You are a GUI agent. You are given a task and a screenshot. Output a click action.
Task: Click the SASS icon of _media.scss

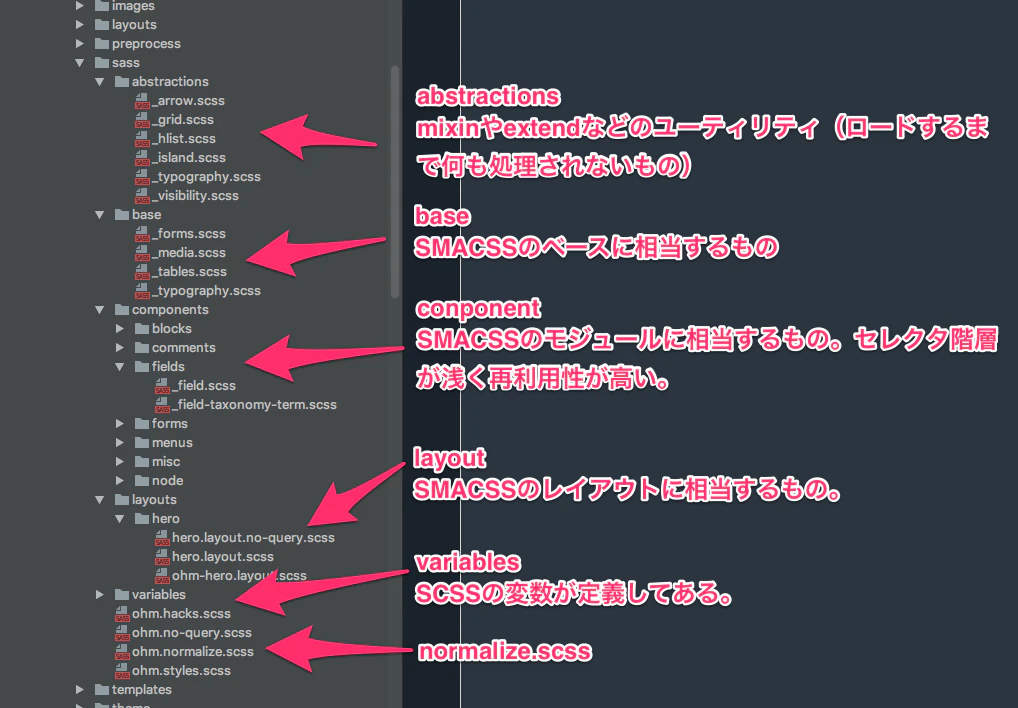(142, 252)
